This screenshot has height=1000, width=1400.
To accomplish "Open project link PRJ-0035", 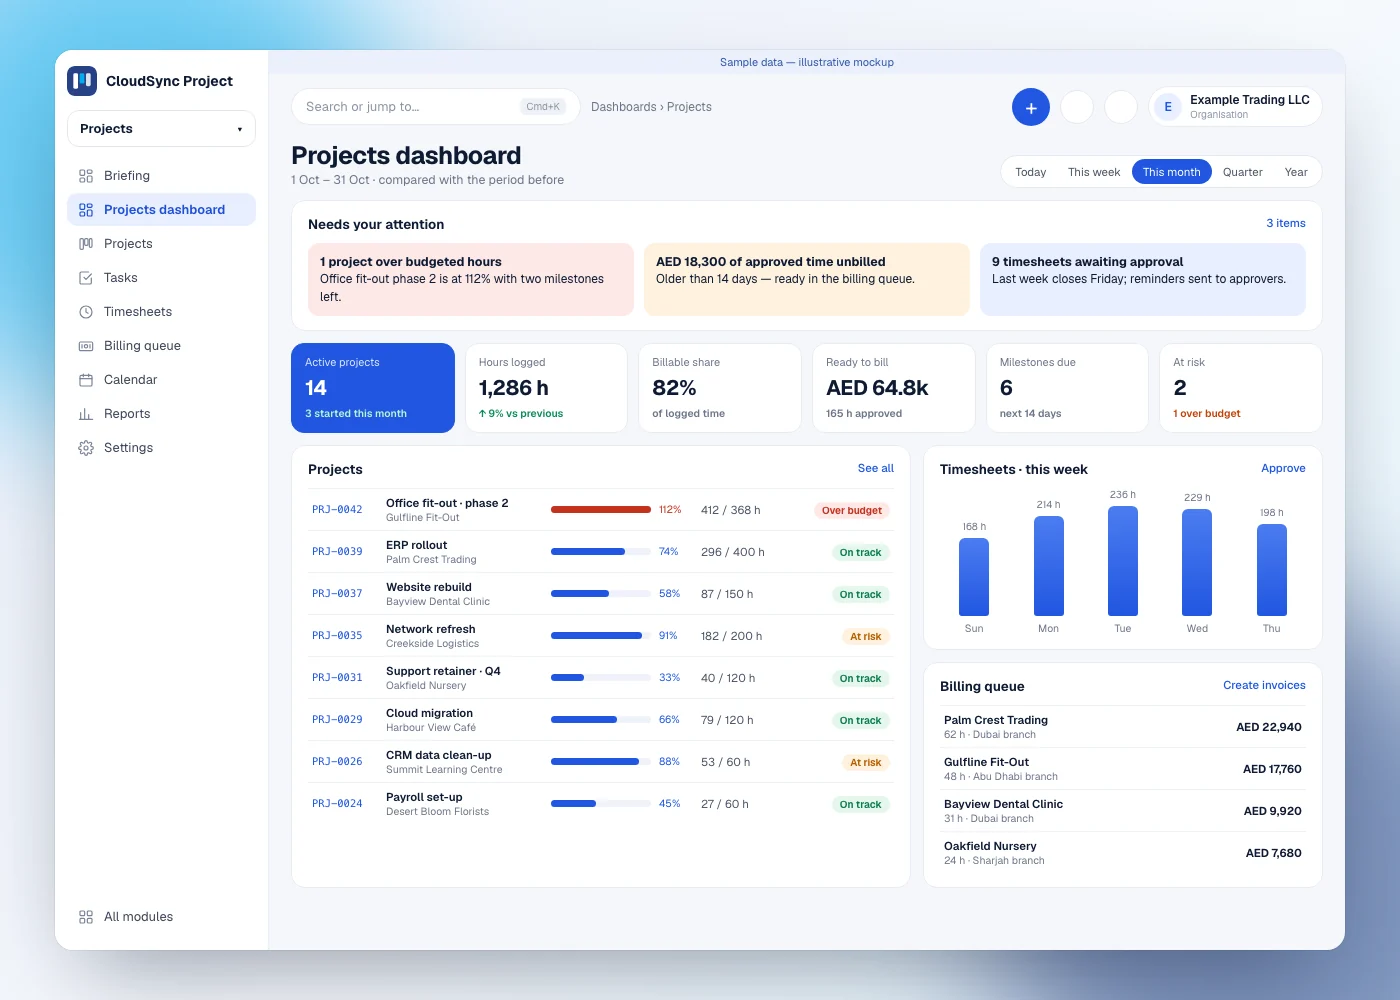I will coord(337,636).
